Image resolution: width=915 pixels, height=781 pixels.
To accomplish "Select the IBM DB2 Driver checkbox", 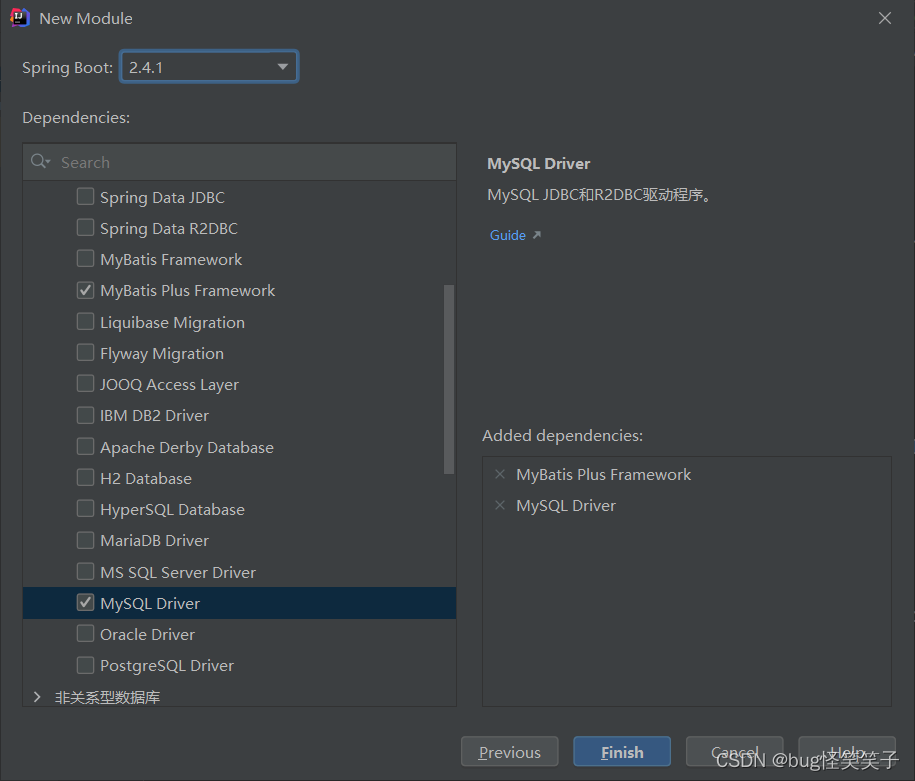I will point(85,415).
